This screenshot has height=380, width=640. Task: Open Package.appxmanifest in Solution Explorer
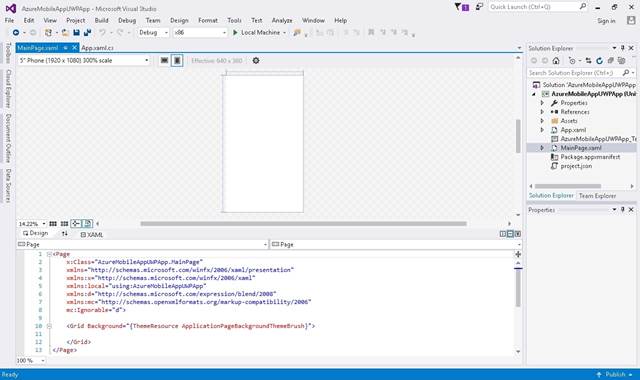590,157
